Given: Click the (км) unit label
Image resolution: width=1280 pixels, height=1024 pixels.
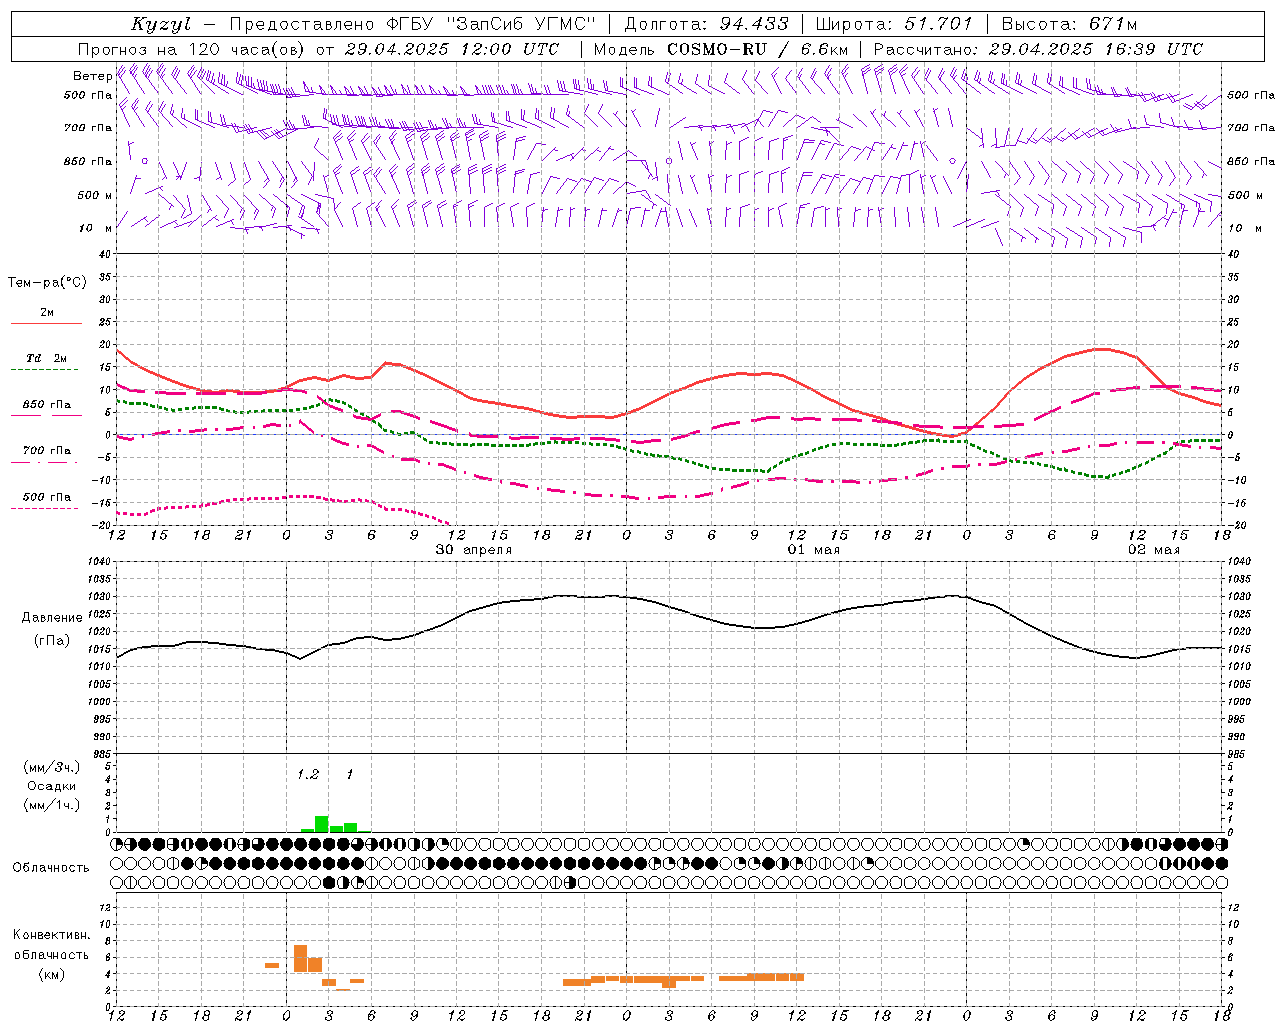Looking at the screenshot, I should point(51,974).
